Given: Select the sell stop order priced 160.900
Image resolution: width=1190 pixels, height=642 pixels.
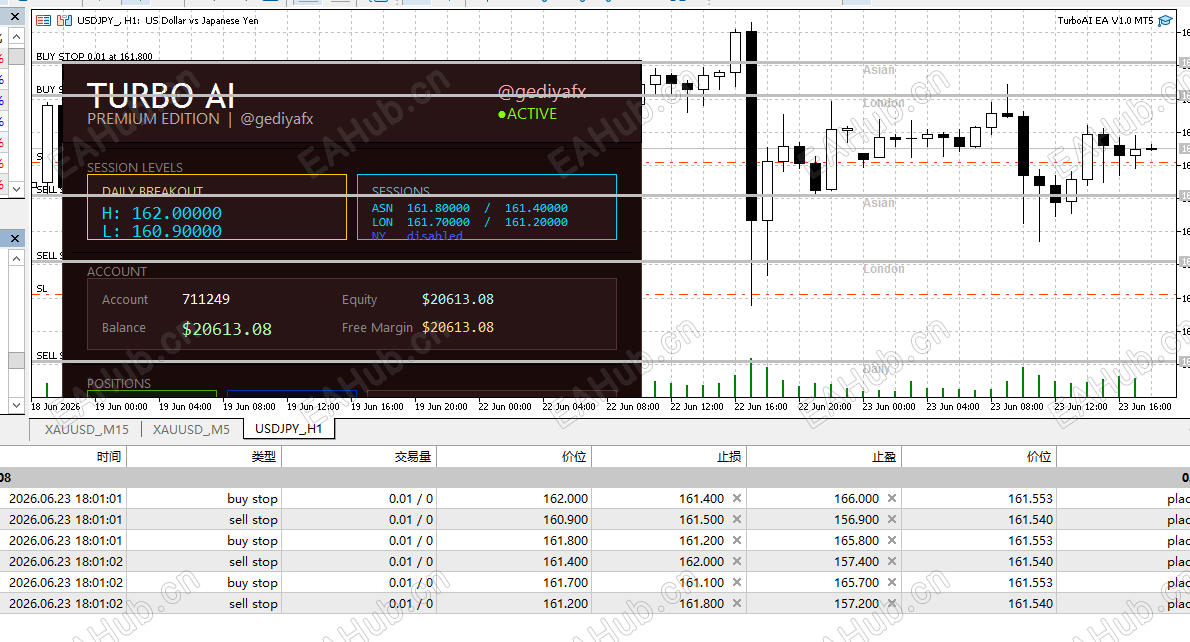Looking at the screenshot, I should tap(595, 520).
